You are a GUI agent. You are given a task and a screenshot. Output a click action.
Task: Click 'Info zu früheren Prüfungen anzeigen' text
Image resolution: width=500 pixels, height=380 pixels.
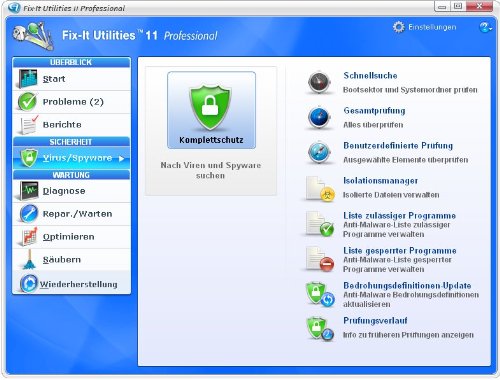pos(408,335)
